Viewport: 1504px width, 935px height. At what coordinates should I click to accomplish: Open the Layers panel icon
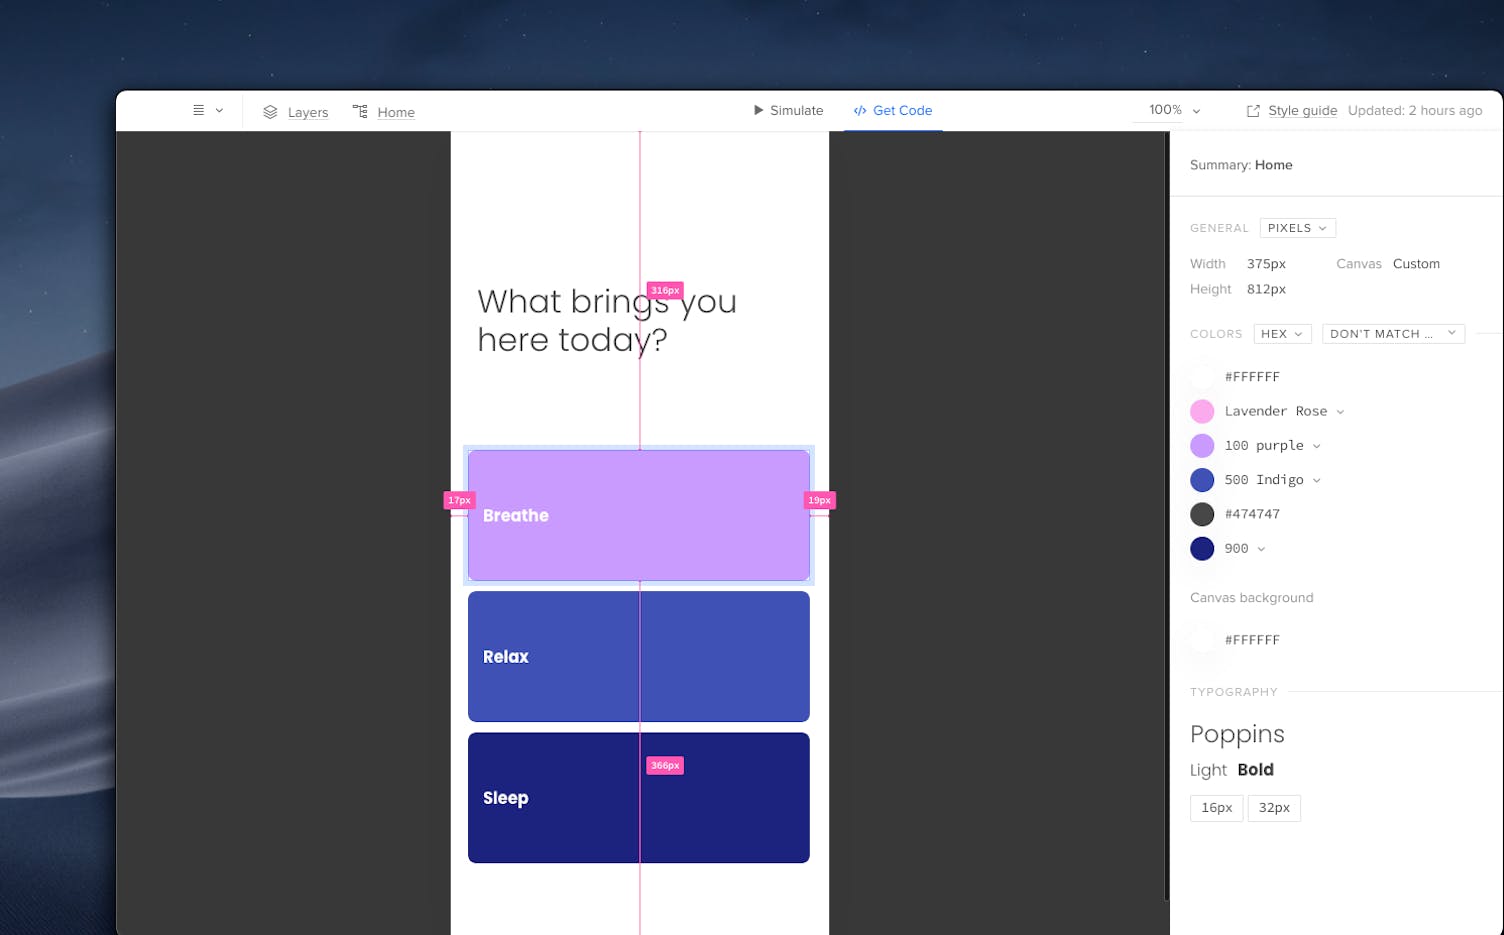tap(268, 112)
